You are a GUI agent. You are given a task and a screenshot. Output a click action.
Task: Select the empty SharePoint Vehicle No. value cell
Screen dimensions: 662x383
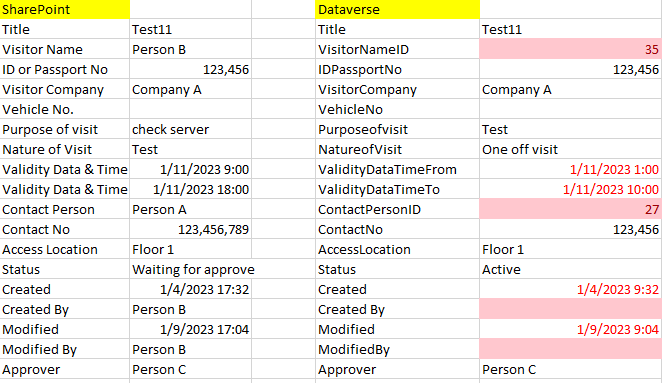click(x=190, y=109)
